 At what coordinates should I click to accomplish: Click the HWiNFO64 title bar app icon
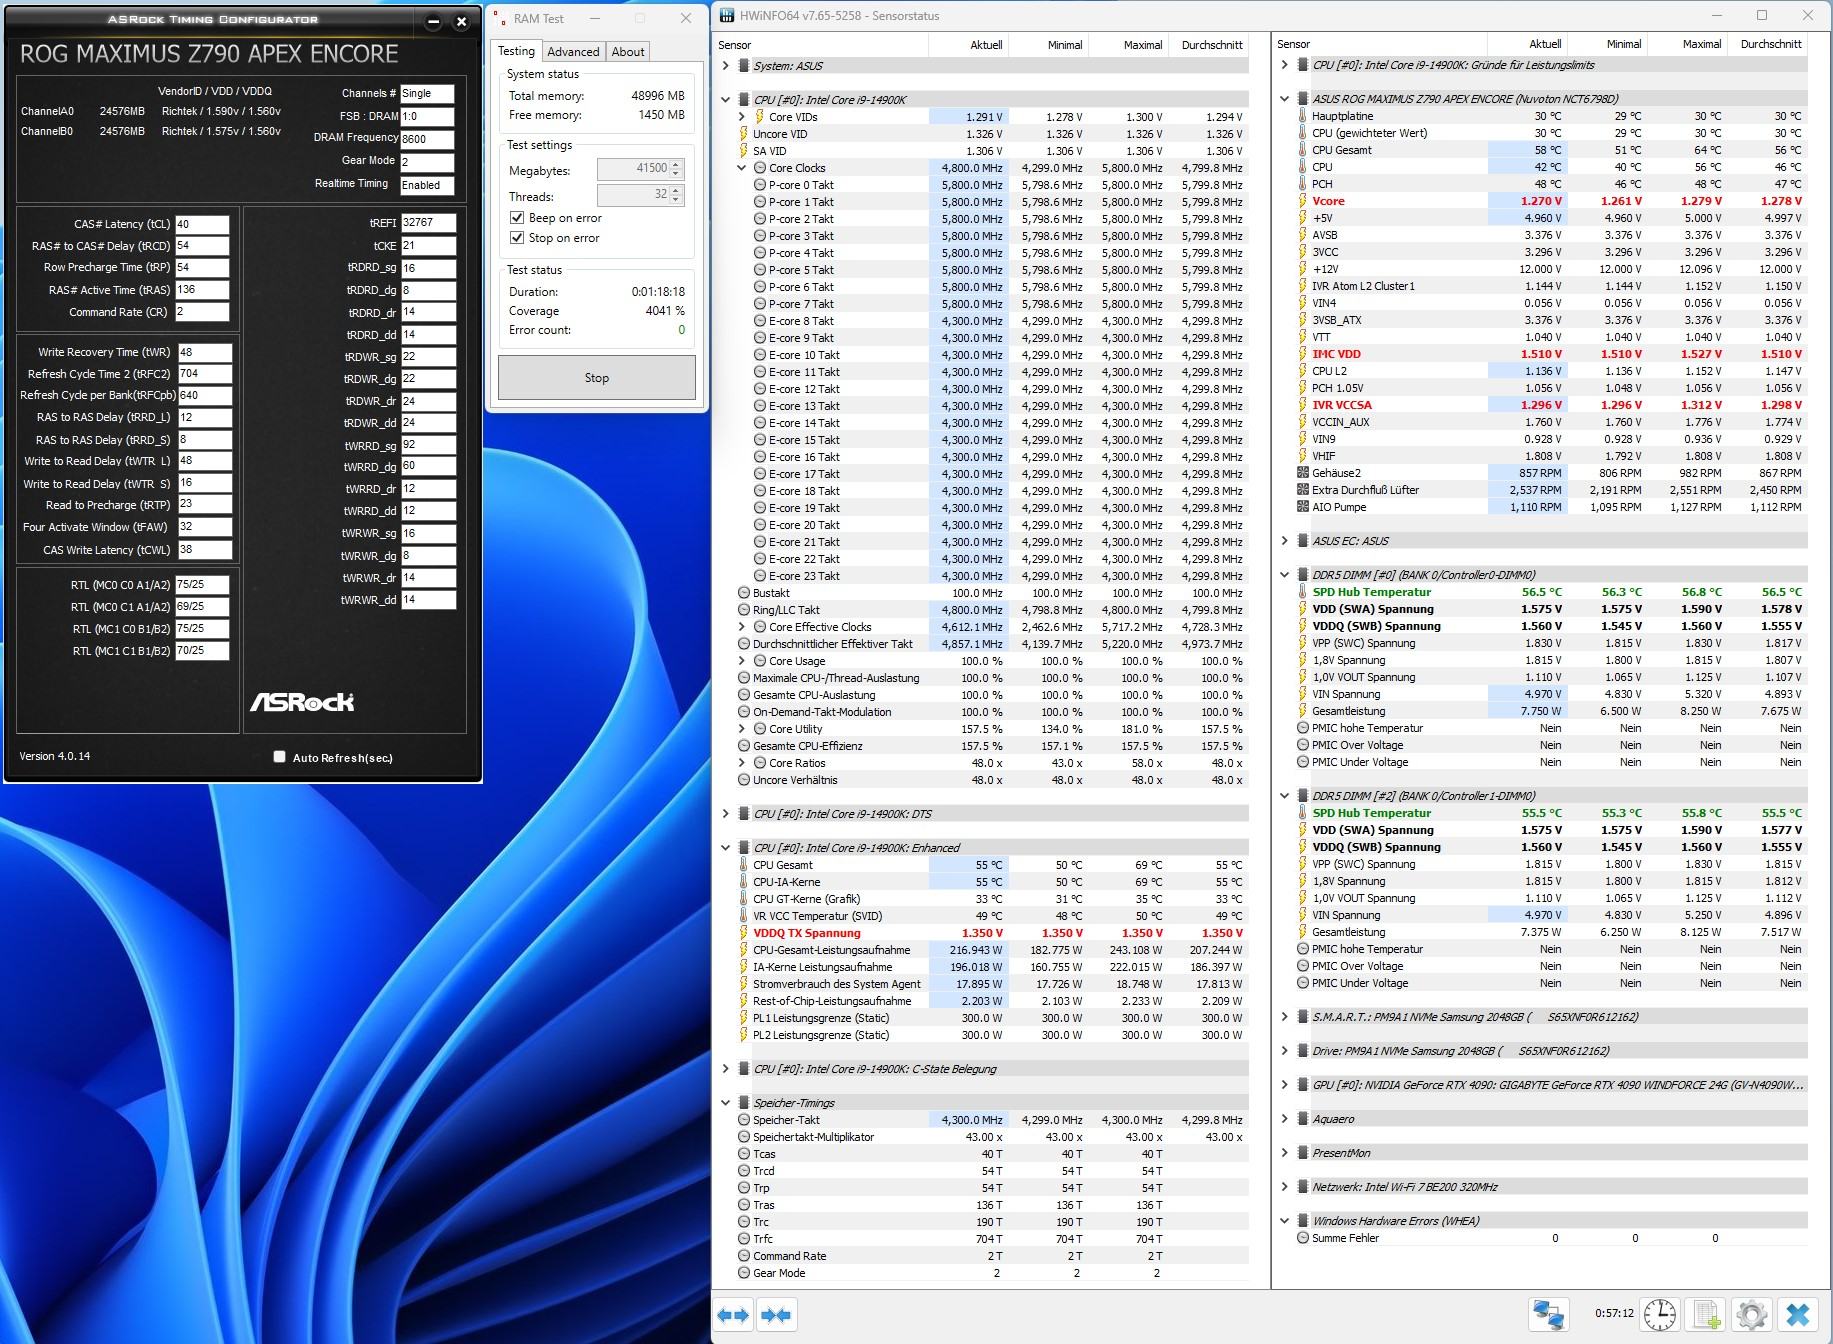pyautogui.click(x=726, y=16)
